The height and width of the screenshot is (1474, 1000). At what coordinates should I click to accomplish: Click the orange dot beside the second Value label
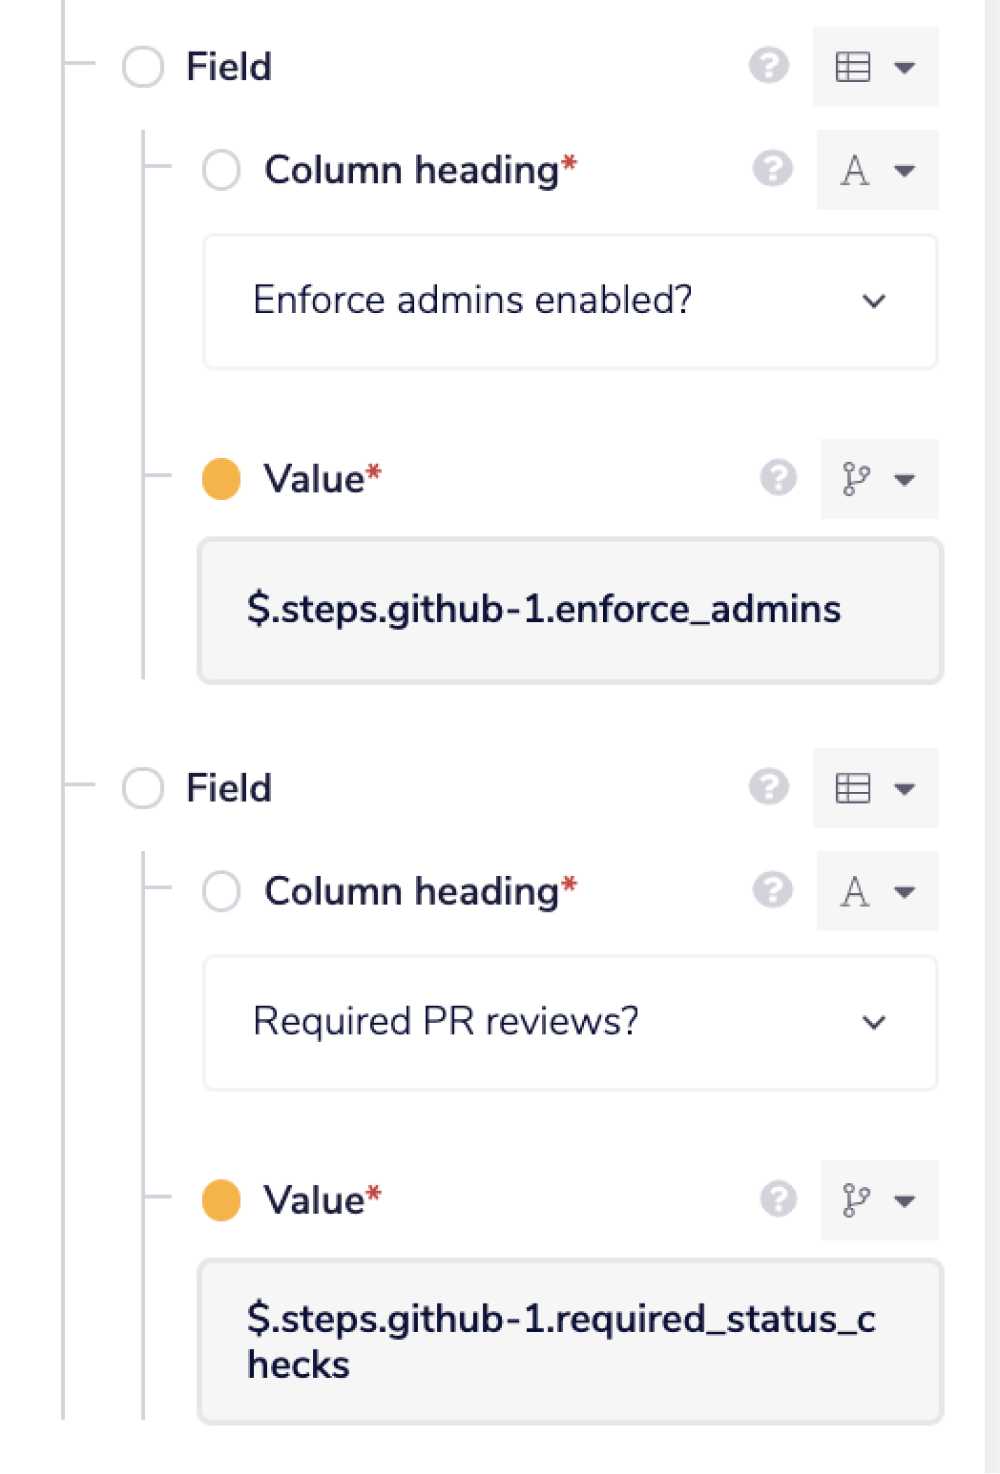(224, 1200)
